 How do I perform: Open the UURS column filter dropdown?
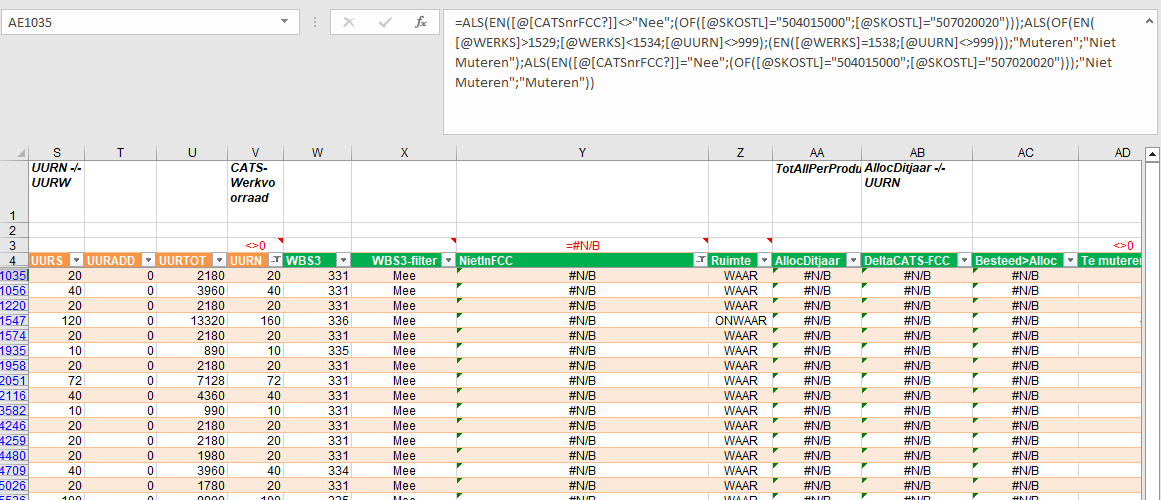click(76, 260)
